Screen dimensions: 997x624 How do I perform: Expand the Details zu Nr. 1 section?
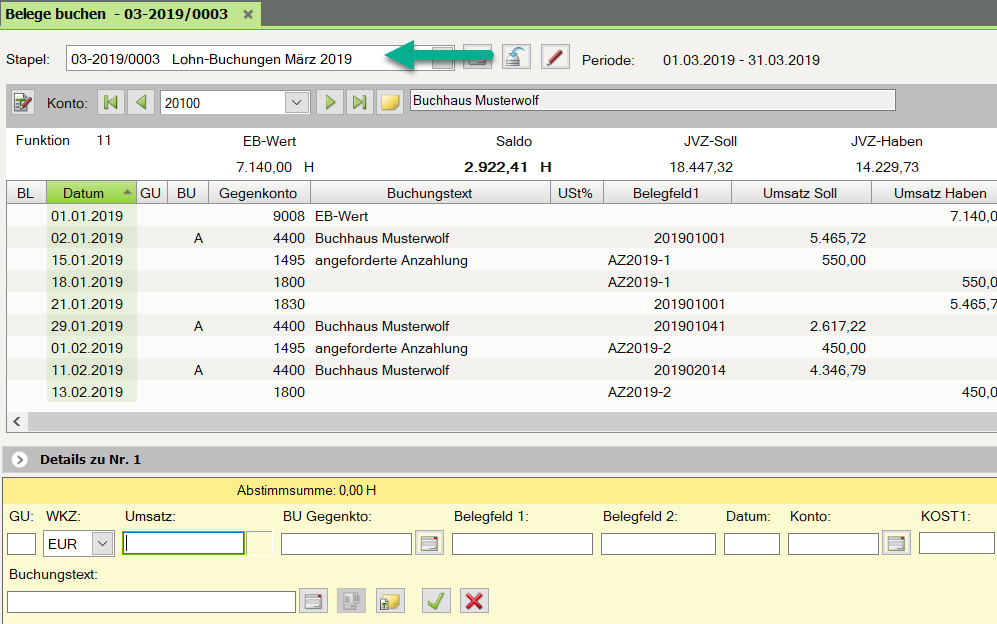(20, 459)
